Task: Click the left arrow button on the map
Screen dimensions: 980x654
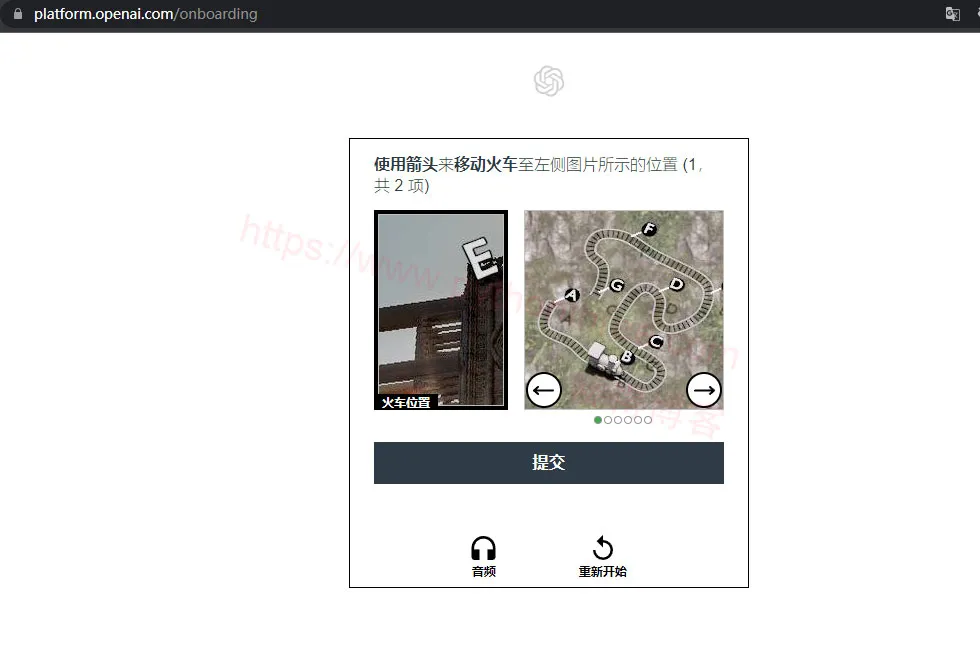Action: pos(544,390)
